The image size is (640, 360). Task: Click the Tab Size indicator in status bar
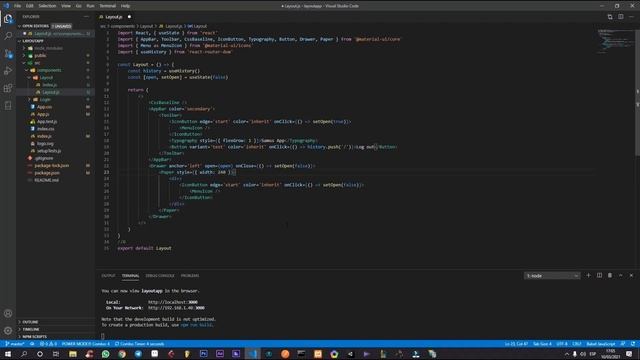click(x=542, y=344)
